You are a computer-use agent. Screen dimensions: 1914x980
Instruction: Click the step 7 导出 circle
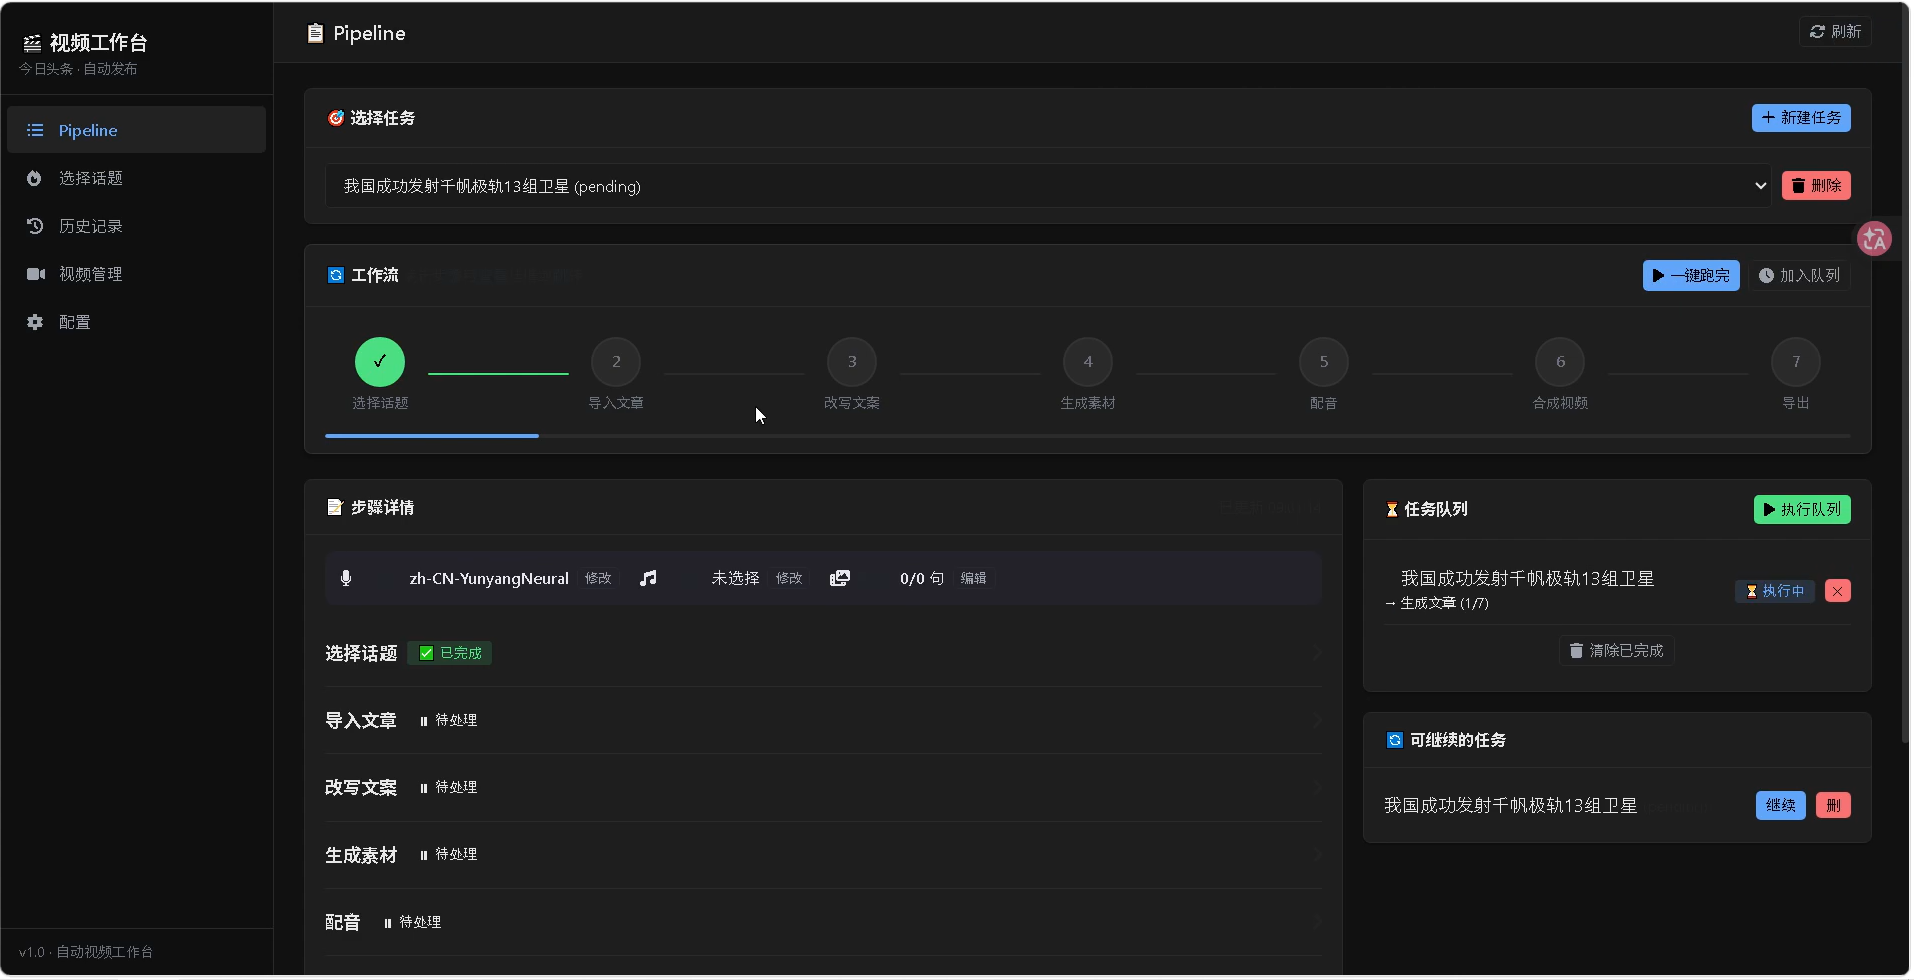[x=1796, y=362]
